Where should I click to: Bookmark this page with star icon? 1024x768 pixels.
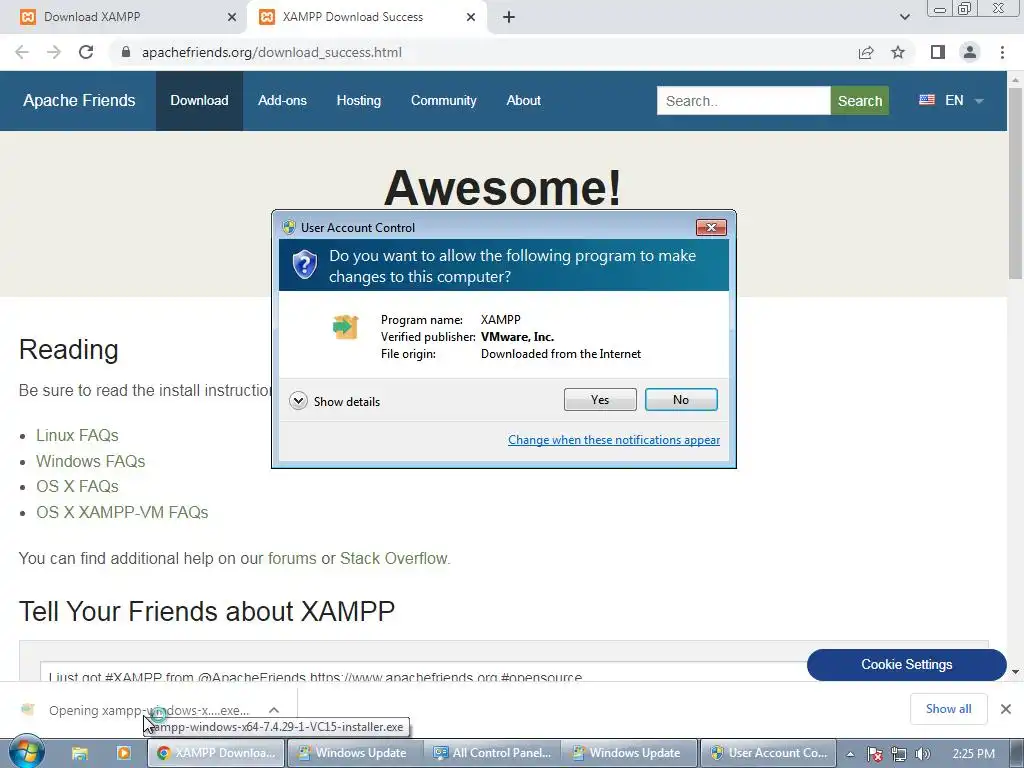click(x=898, y=52)
